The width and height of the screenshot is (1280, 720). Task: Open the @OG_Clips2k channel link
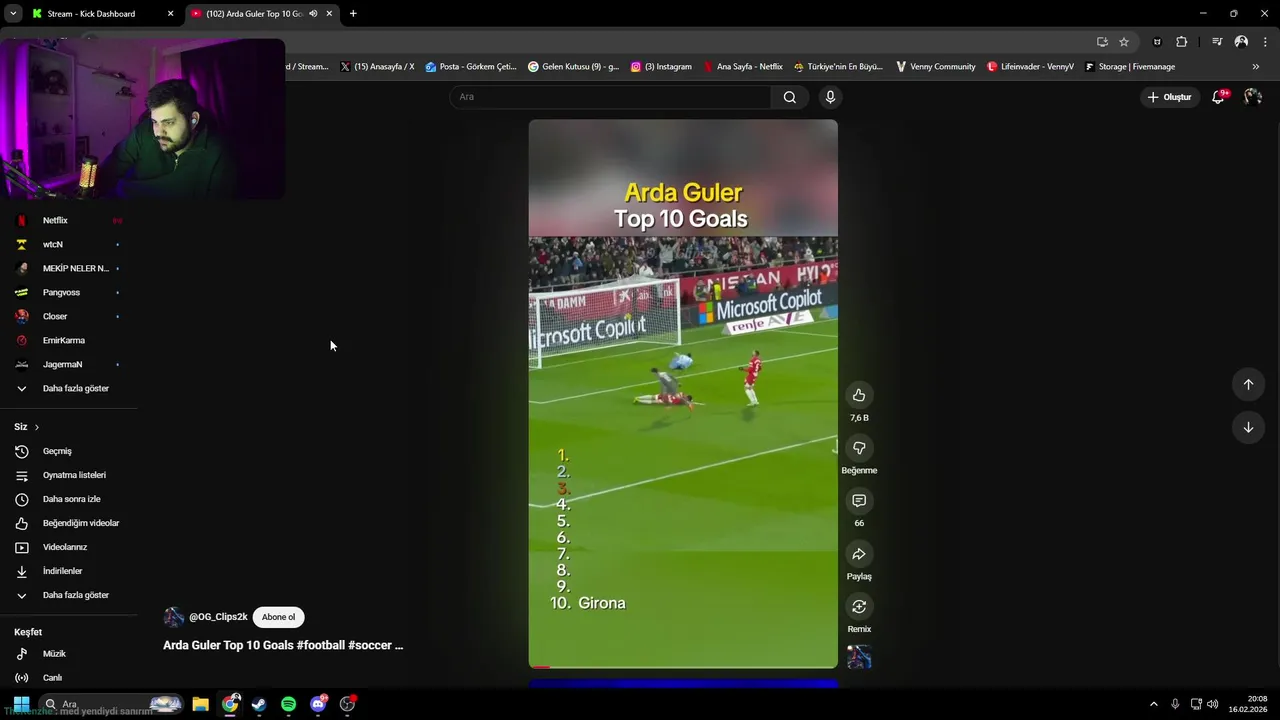click(218, 617)
